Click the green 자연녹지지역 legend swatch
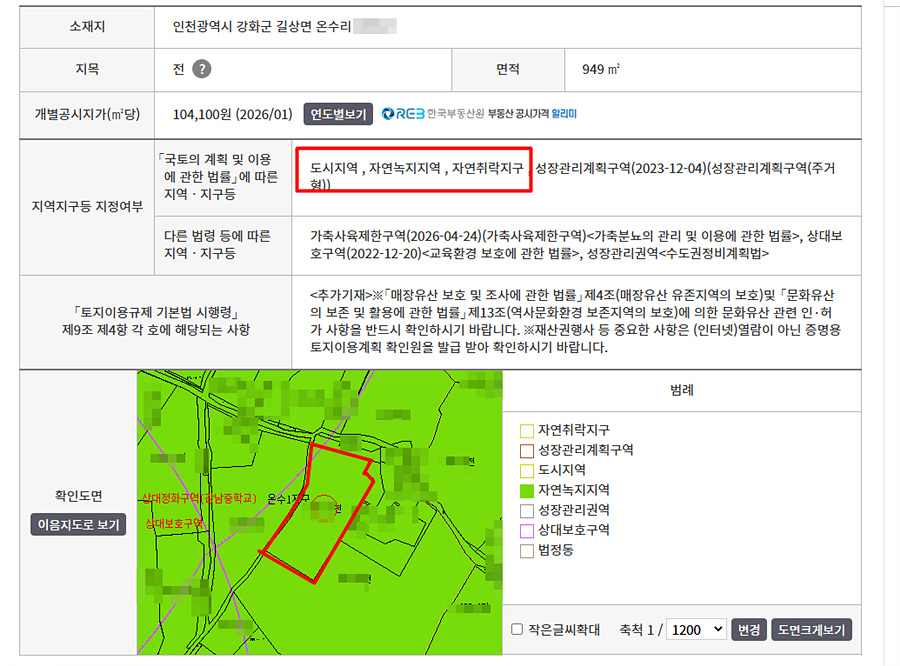 point(526,491)
